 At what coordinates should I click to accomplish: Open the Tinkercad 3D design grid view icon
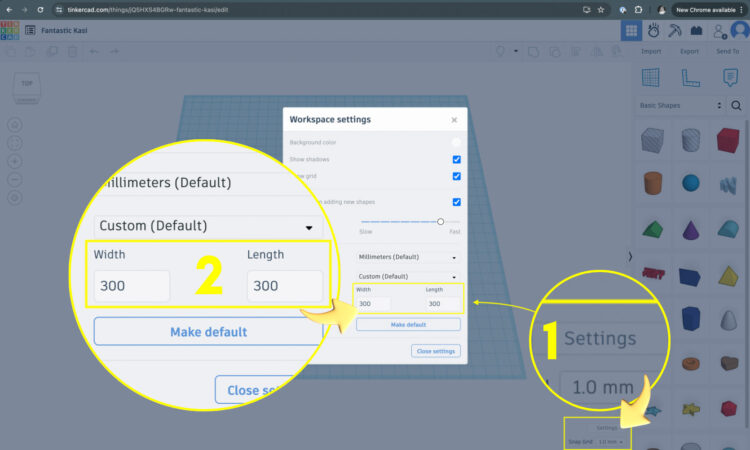pos(631,31)
